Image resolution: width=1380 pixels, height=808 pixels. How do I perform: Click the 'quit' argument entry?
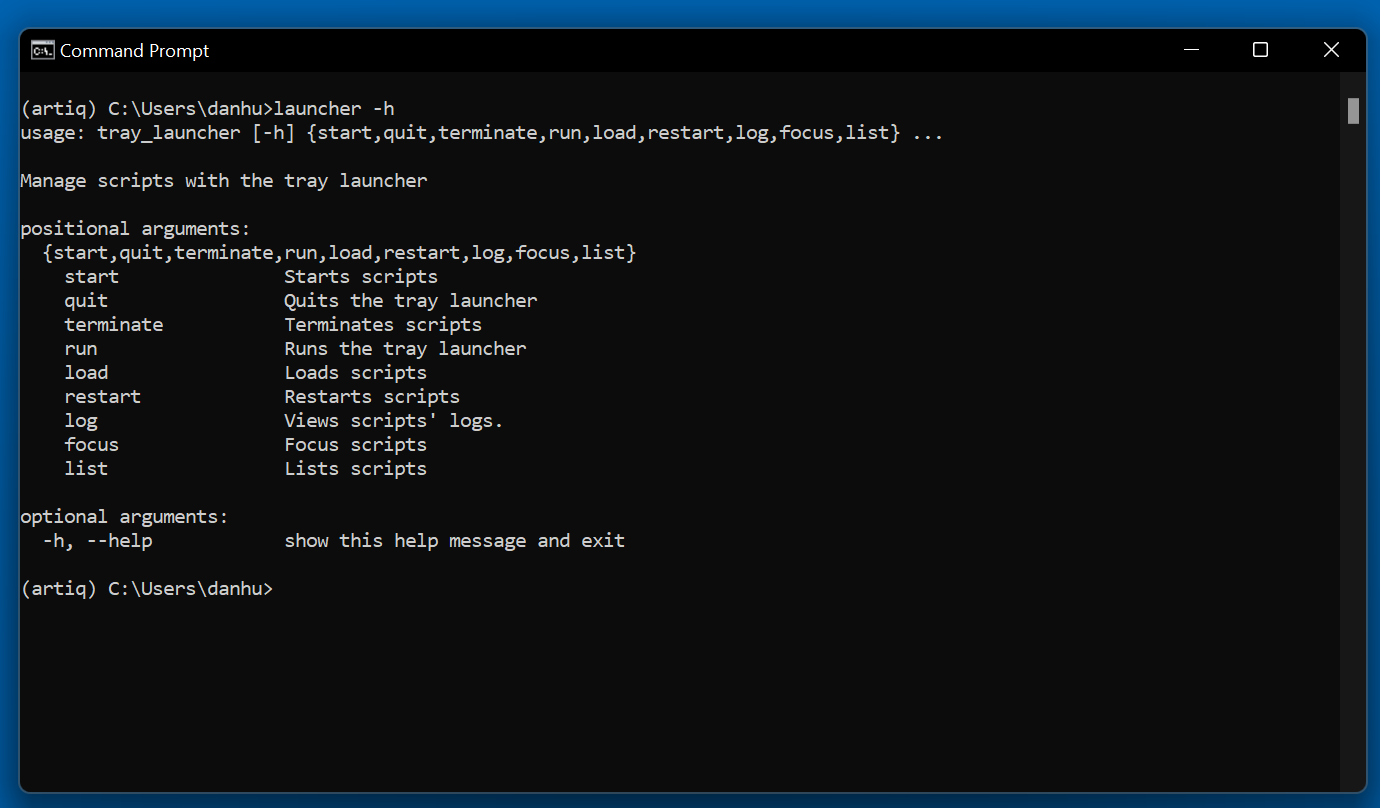[86, 300]
